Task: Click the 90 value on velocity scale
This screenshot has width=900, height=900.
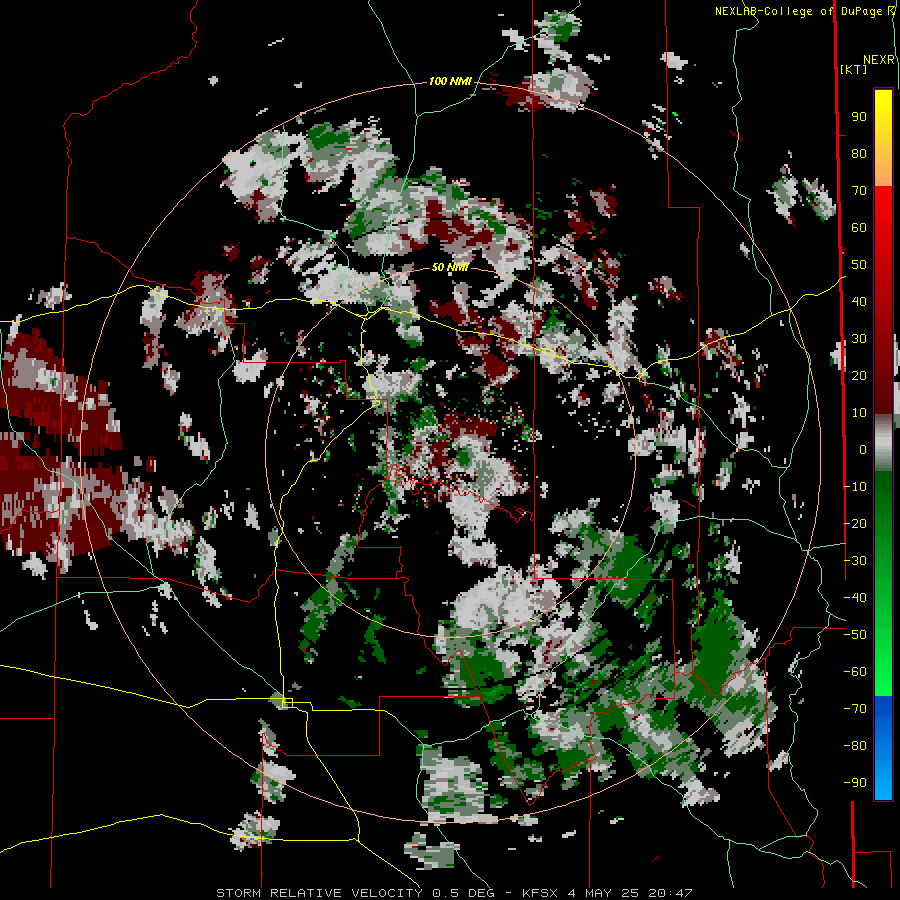Action: [859, 117]
